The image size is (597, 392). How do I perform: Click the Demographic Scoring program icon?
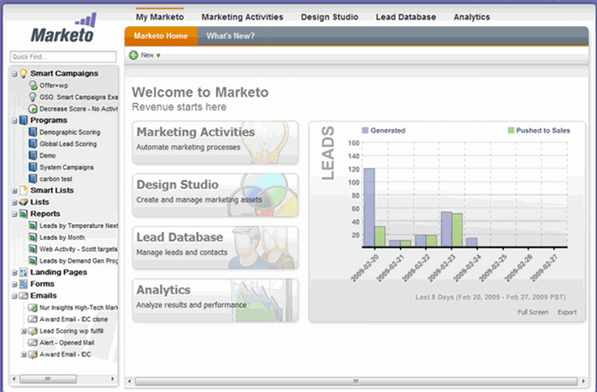(33, 132)
